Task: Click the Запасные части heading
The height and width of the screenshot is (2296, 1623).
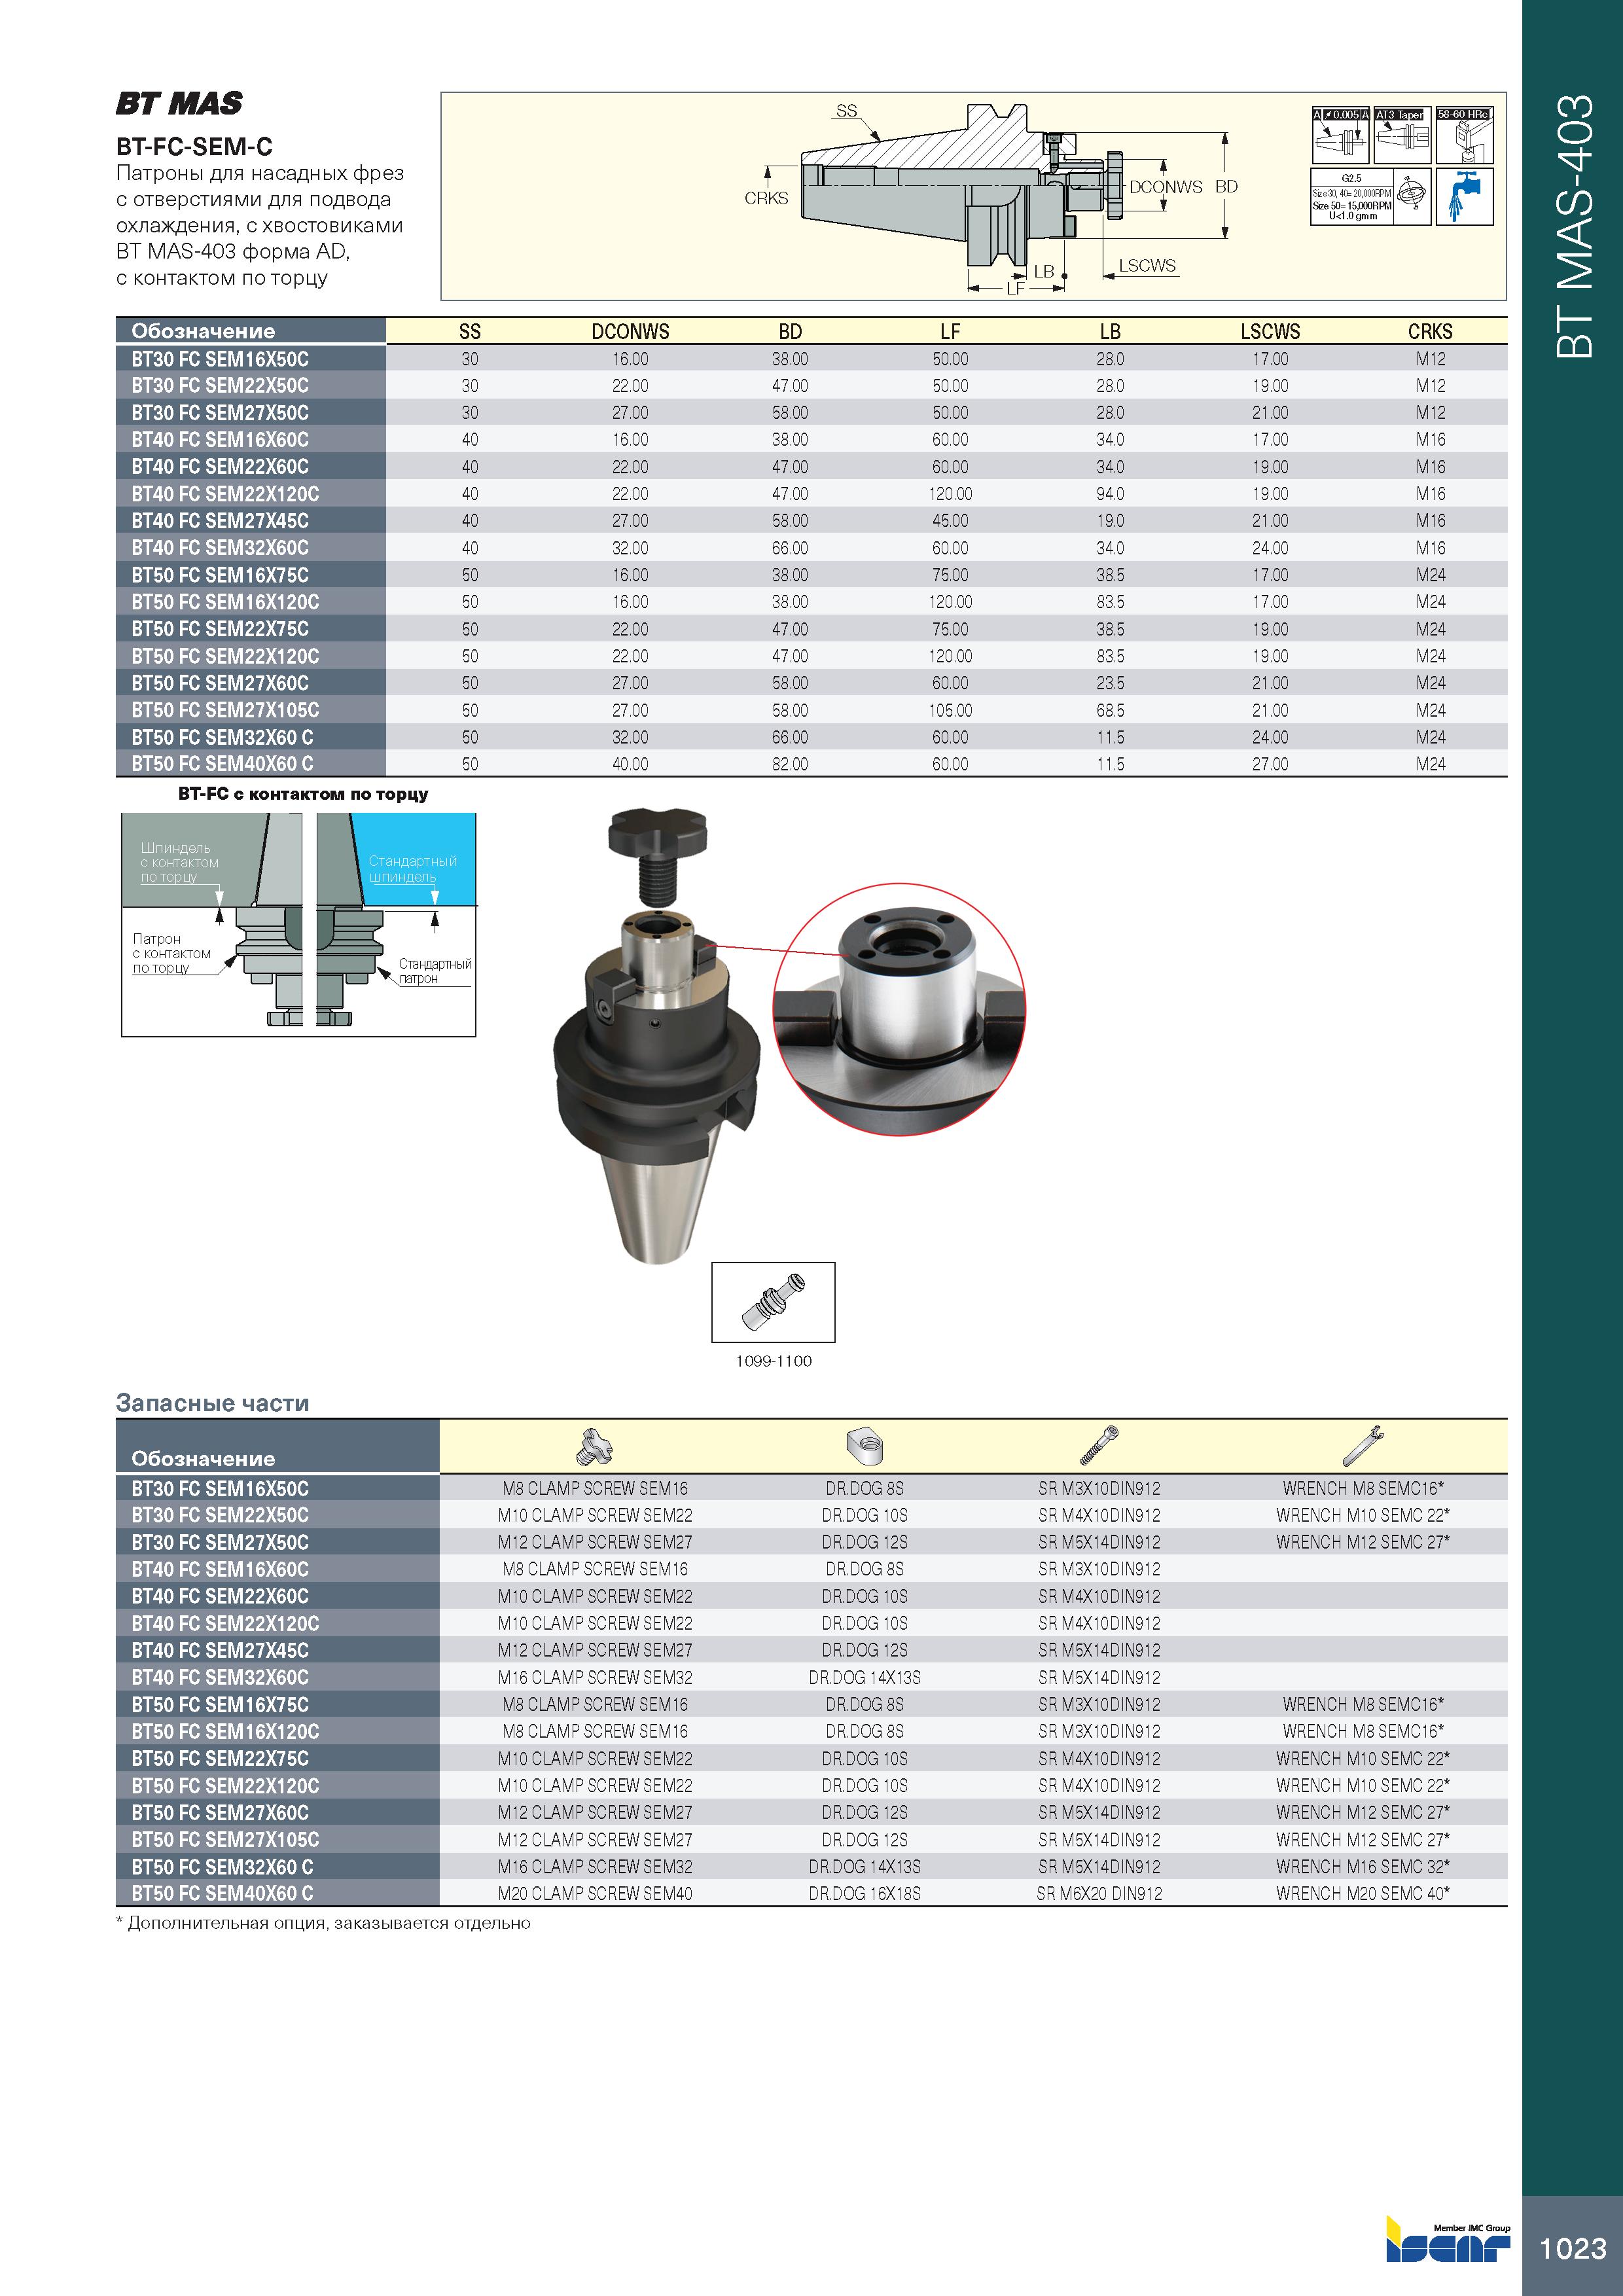Action: [213, 1403]
